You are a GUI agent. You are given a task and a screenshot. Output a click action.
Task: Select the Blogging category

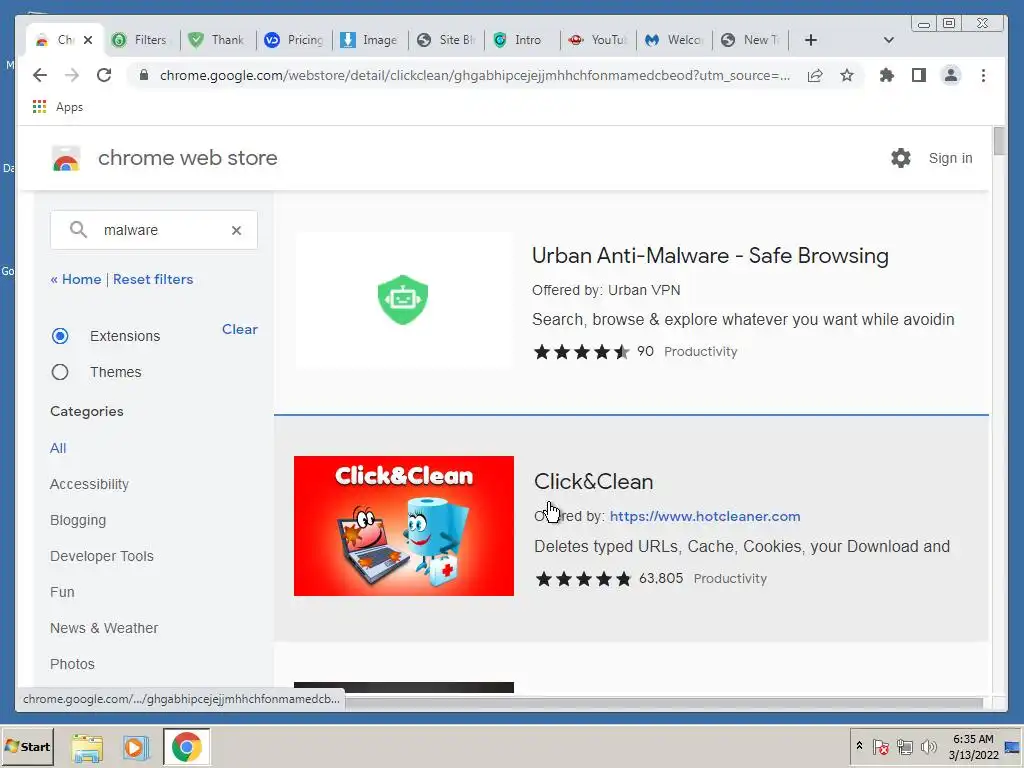[78, 520]
